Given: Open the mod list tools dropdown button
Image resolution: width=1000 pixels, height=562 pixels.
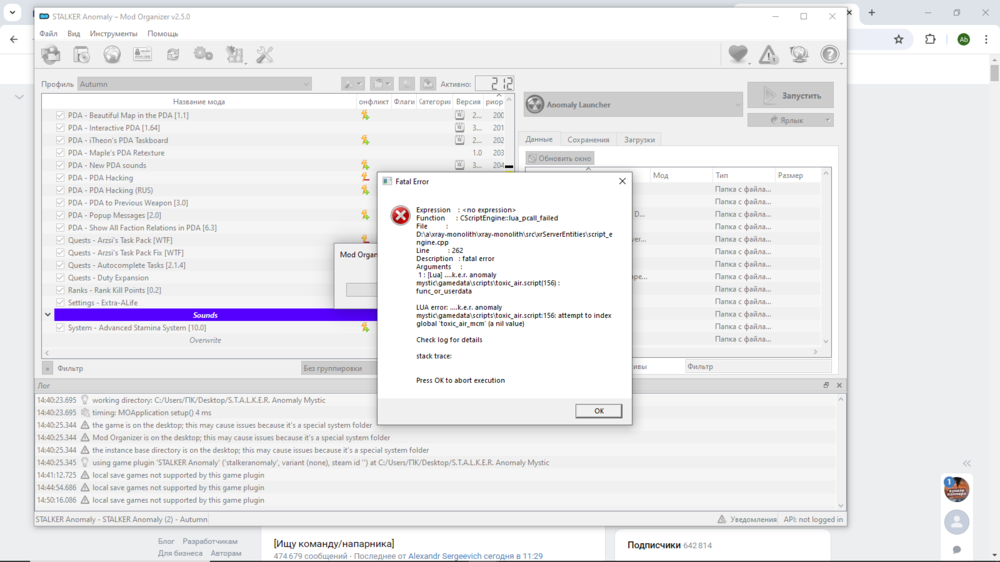Looking at the screenshot, I should [x=353, y=84].
